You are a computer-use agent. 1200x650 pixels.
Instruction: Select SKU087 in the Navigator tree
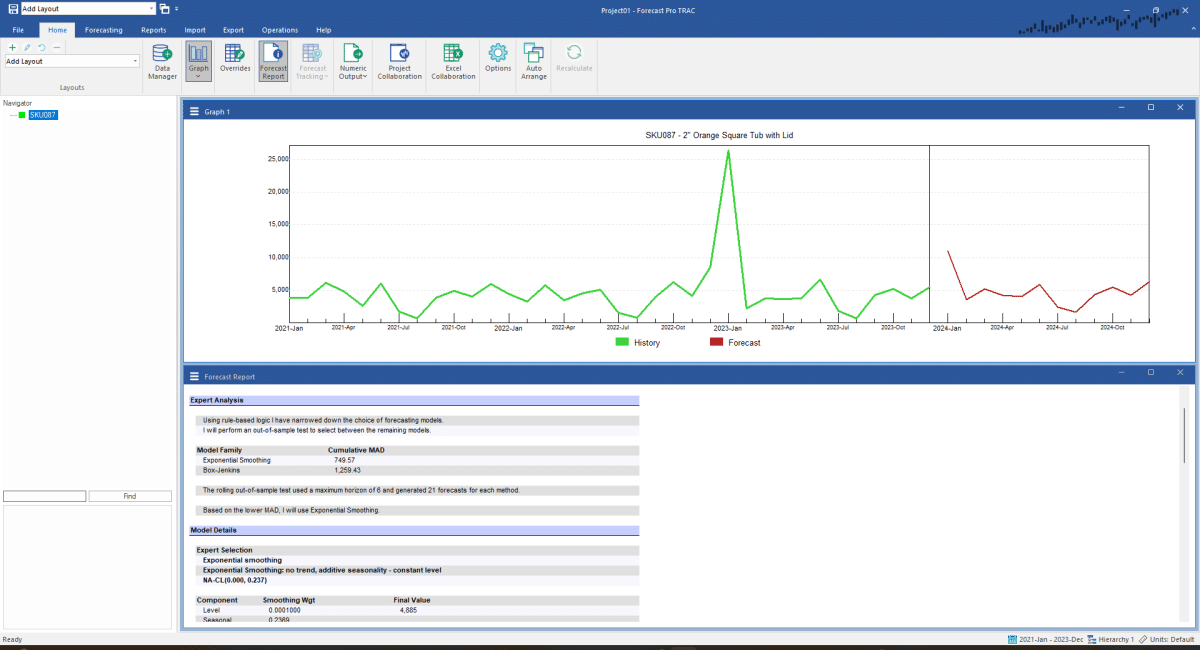[x=43, y=115]
